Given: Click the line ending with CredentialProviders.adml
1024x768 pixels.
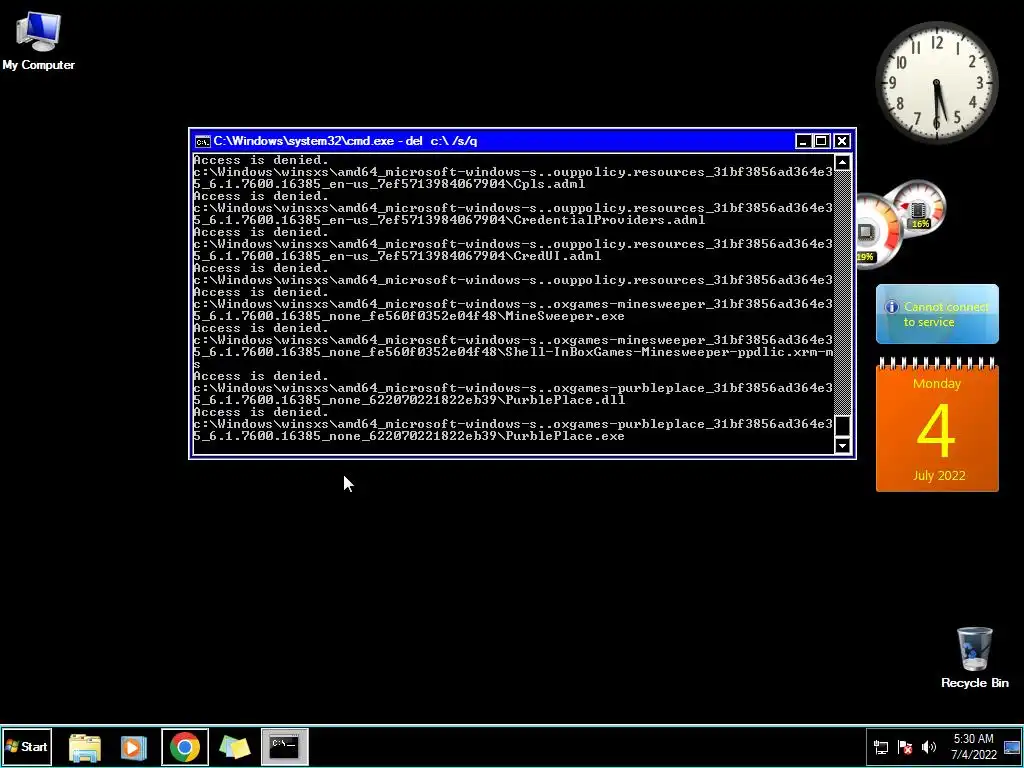Looking at the screenshot, I should pos(449,220).
